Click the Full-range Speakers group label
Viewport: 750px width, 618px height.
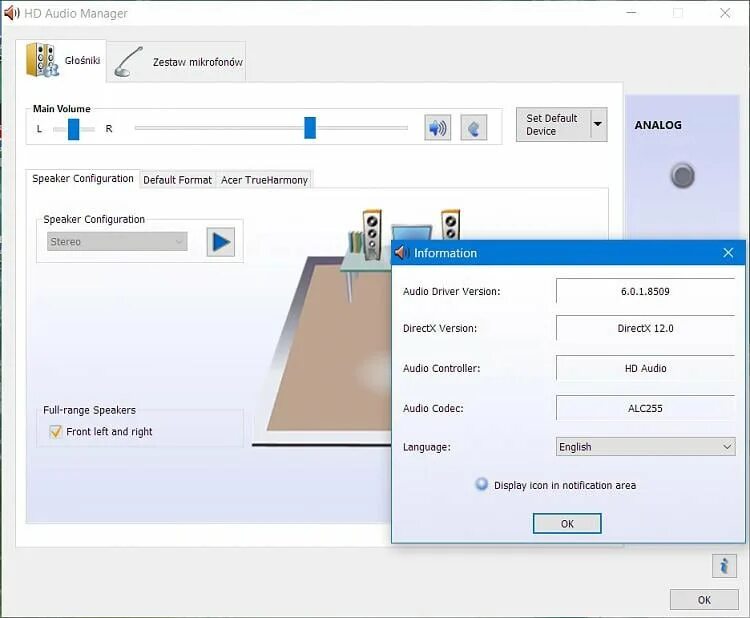point(89,410)
